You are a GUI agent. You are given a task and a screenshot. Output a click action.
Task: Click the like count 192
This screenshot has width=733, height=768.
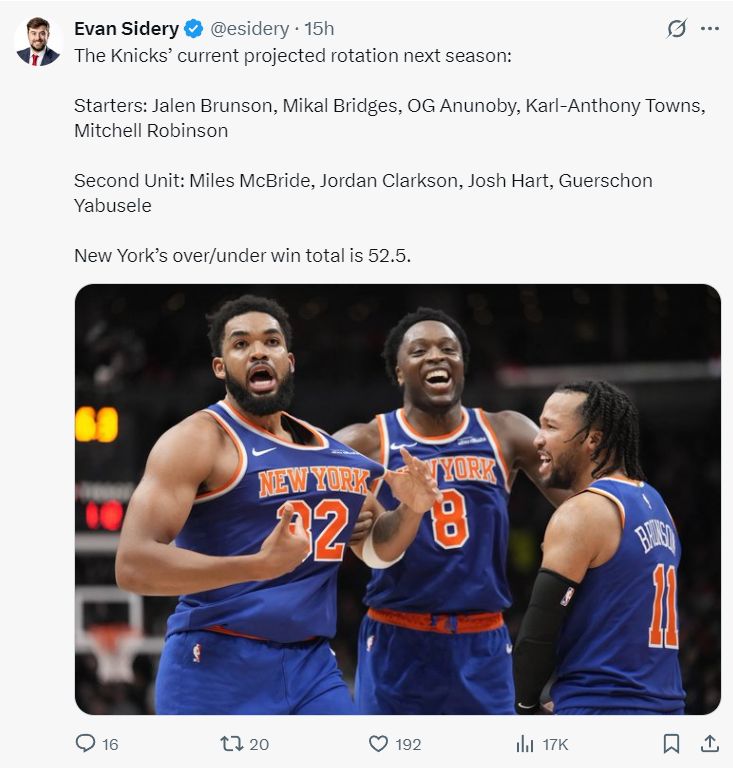[x=408, y=744]
